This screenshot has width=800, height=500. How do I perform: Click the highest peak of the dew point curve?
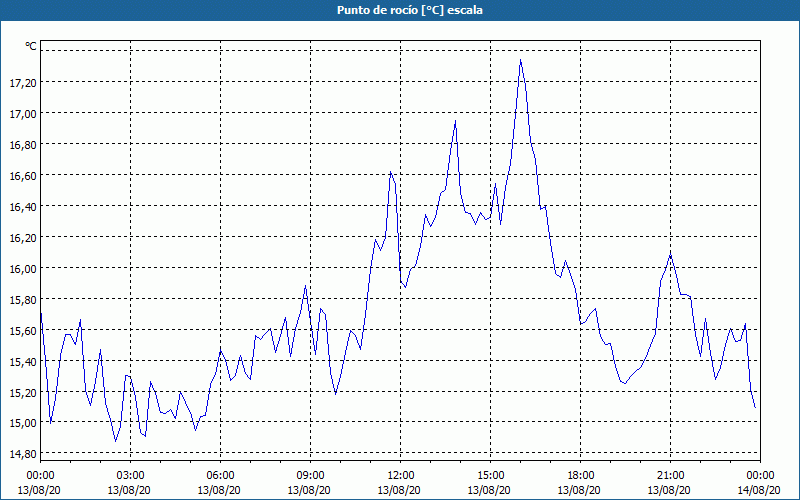(x=520, y=60)
